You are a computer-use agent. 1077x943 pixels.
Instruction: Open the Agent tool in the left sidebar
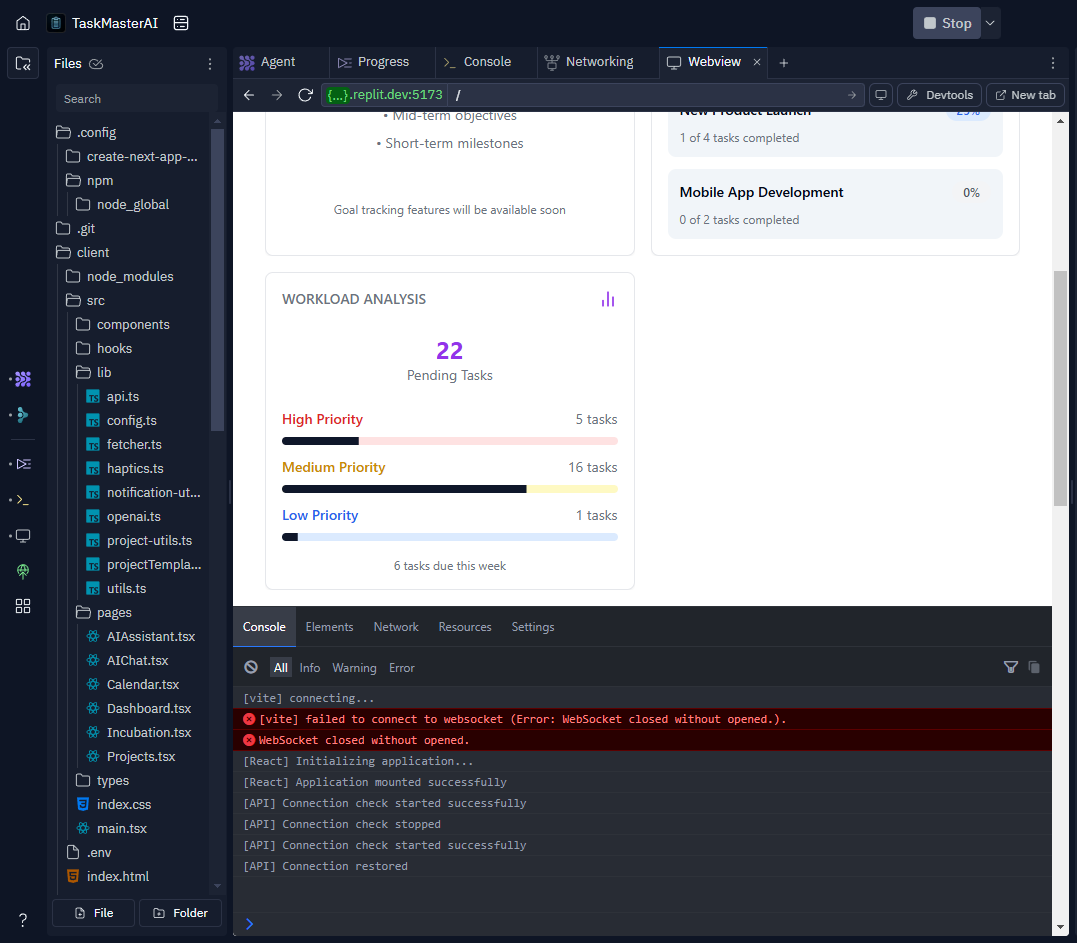coord(23,379)
